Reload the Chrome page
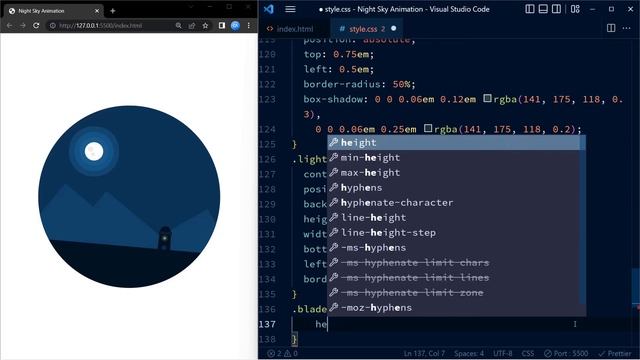 tap(36, 25)
